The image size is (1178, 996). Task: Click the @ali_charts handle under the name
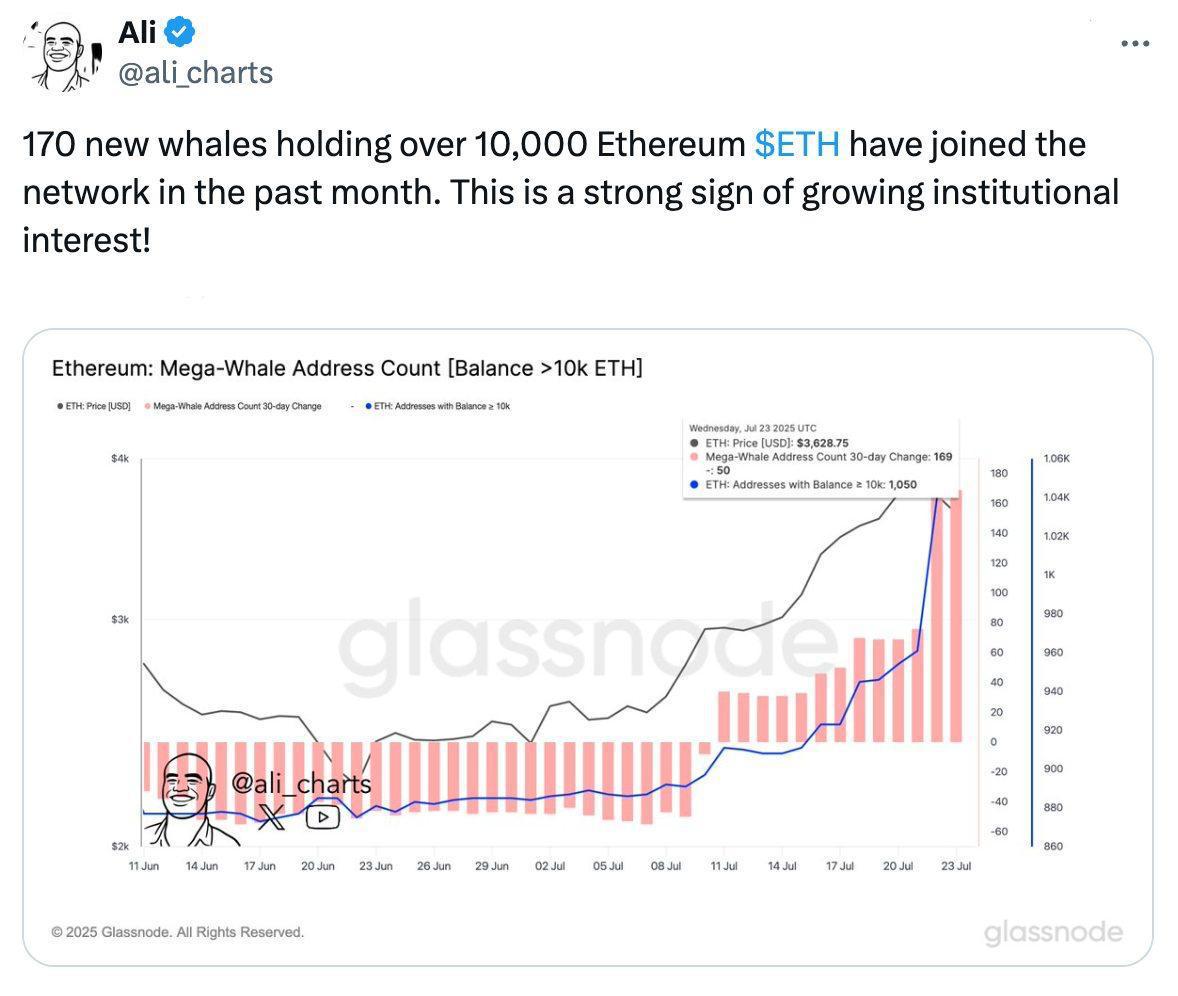pos(195,73)
